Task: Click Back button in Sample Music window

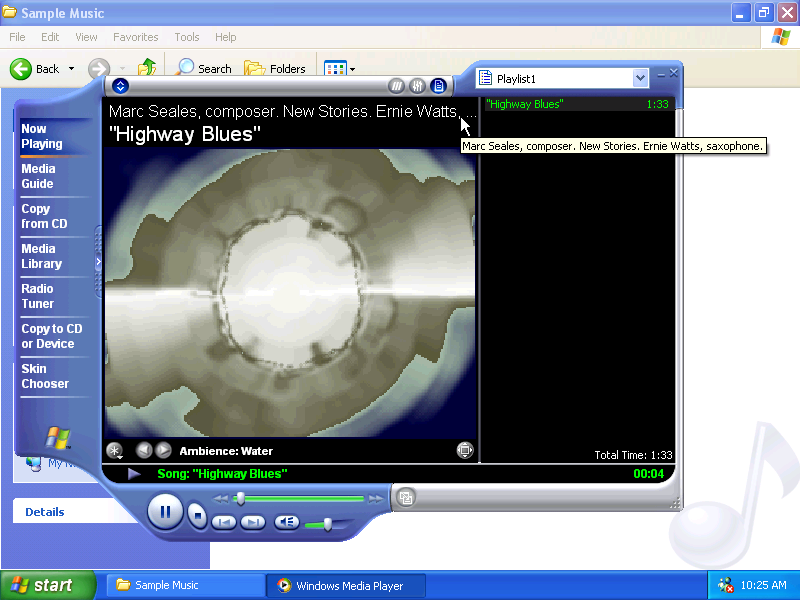Action: (35, 69)
